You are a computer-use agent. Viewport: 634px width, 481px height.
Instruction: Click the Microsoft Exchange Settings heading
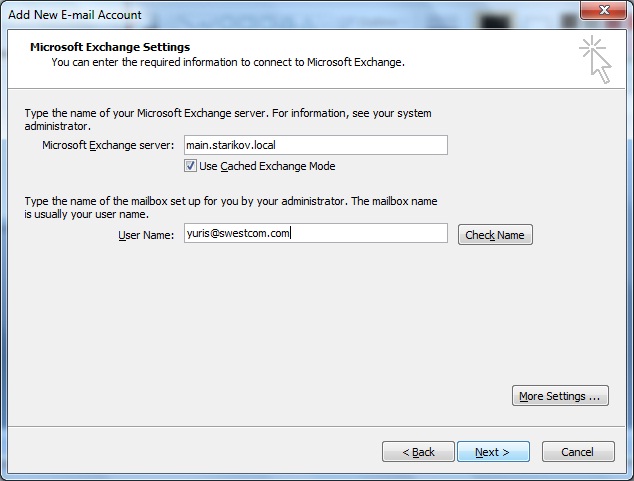(x=110, y=47)
